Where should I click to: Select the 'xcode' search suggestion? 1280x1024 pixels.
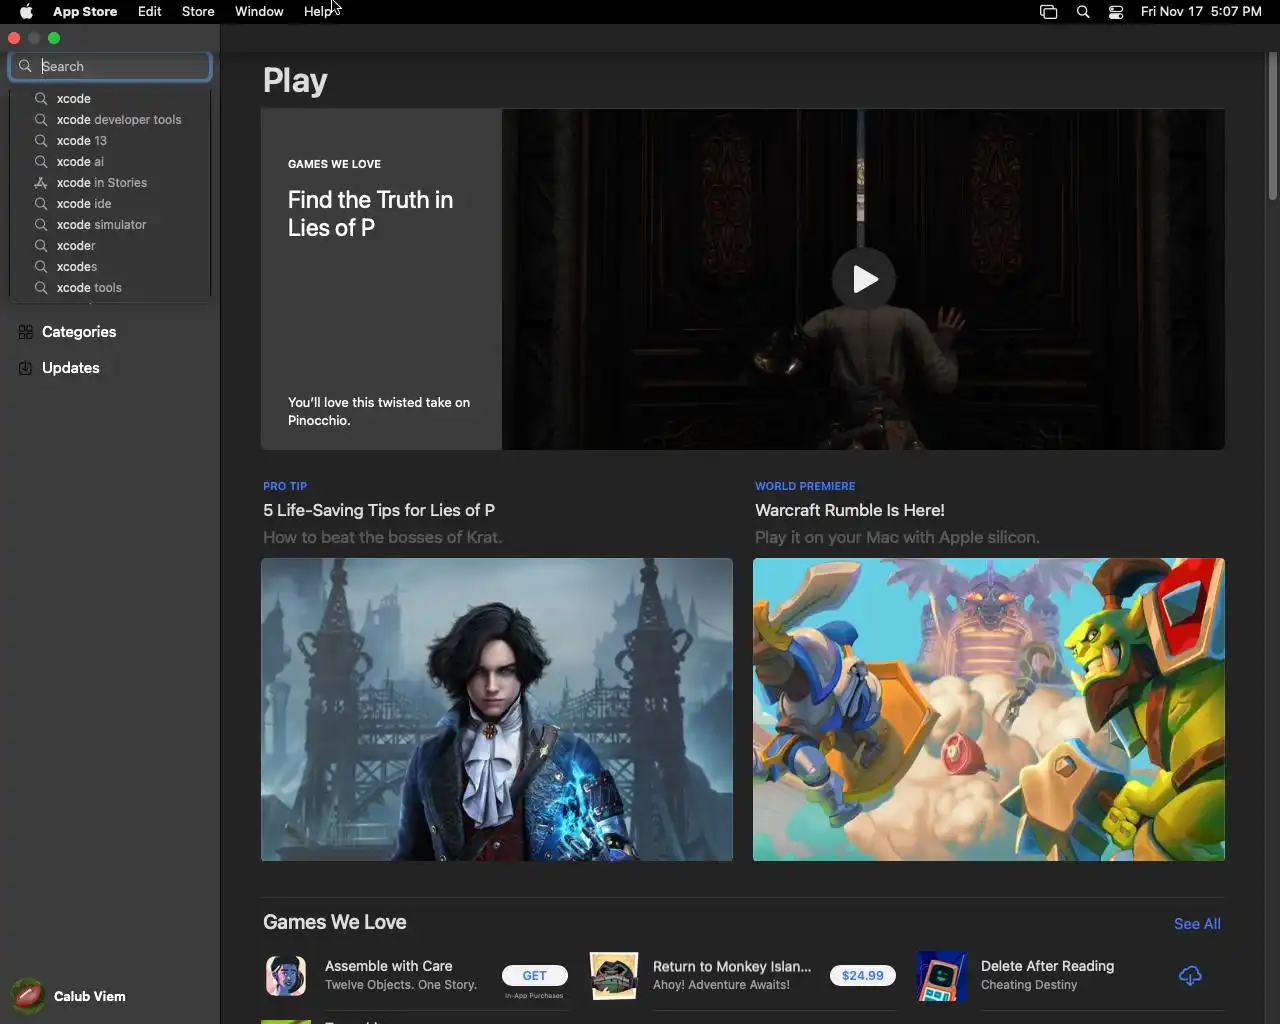pyautogui.click(x=110, y=99)
